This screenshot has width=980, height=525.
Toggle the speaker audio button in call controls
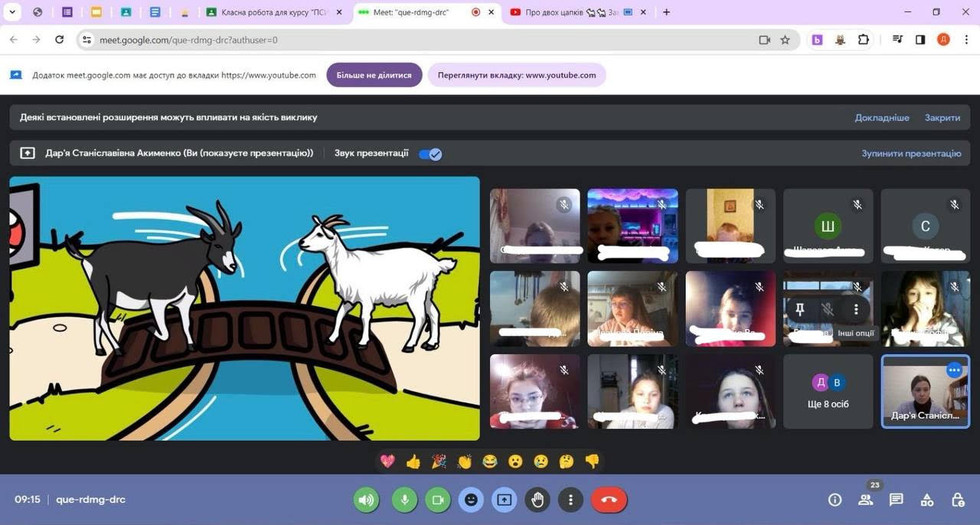tap(366, 500)
